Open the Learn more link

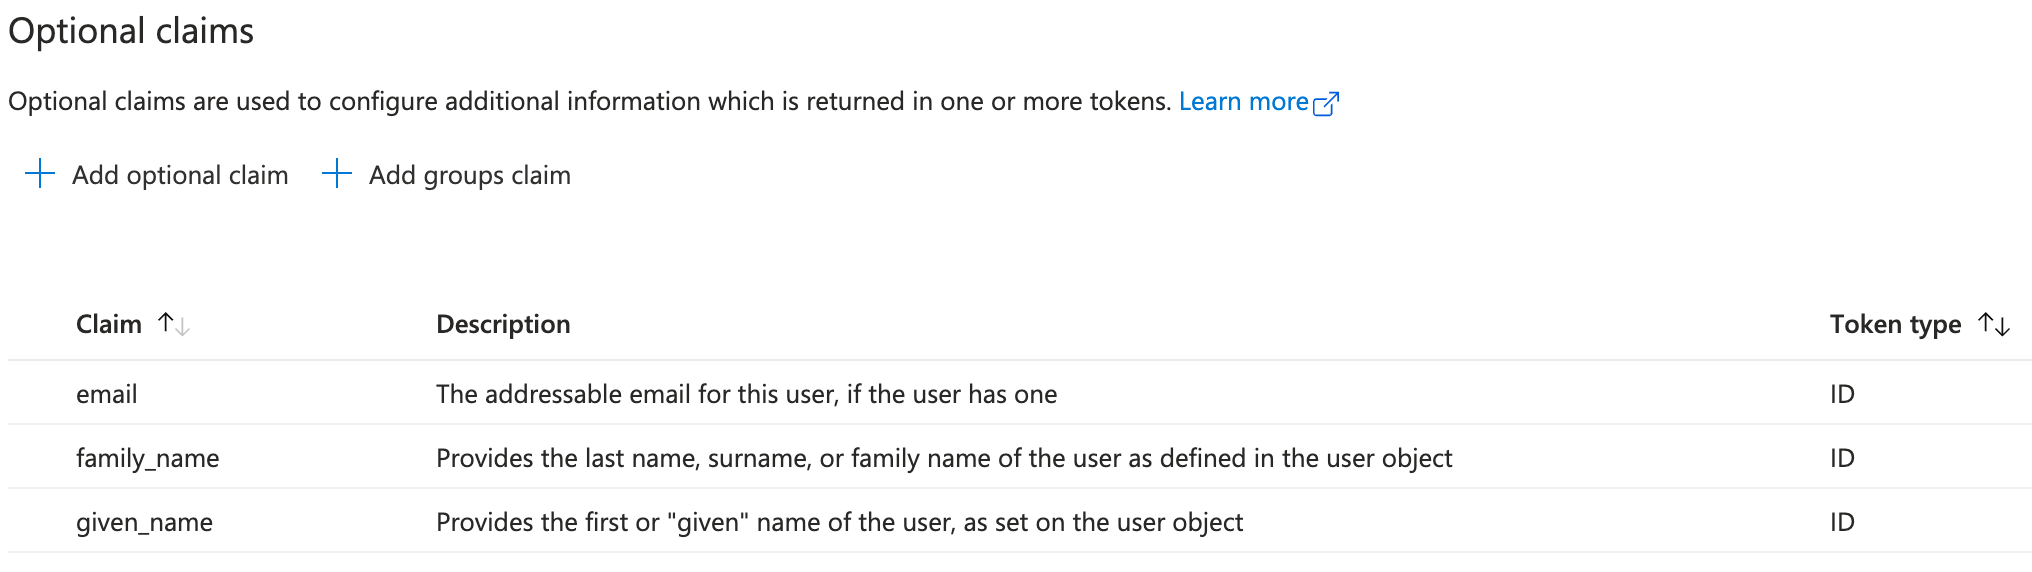pyautogui.click(x=1243, y=102)
